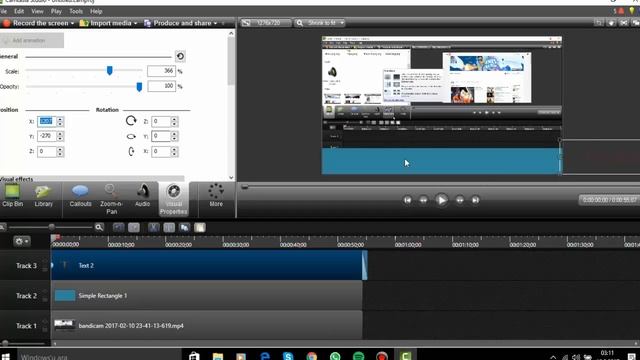The height and width of the screenshot is (360, 640).
Task: Step the Position Z value spinner
Action: [60, 151]
